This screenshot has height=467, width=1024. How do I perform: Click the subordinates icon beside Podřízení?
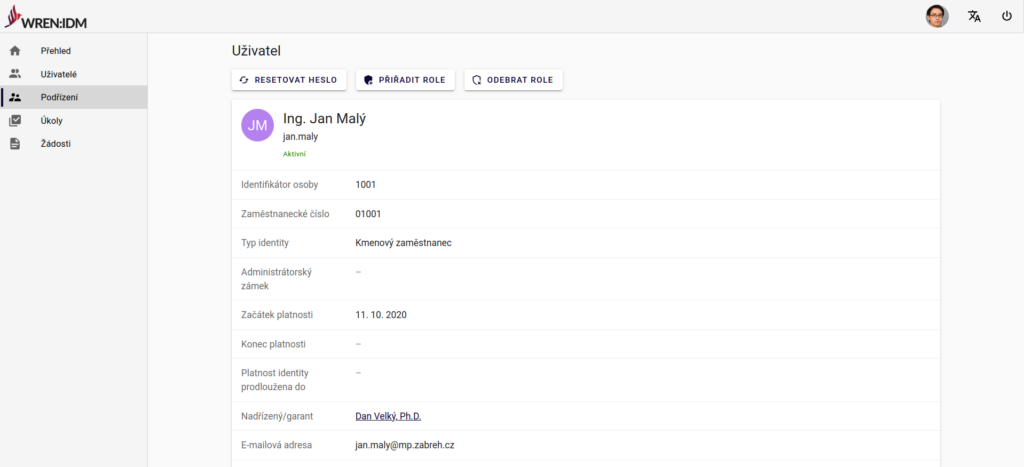click(x=15, y=97)
